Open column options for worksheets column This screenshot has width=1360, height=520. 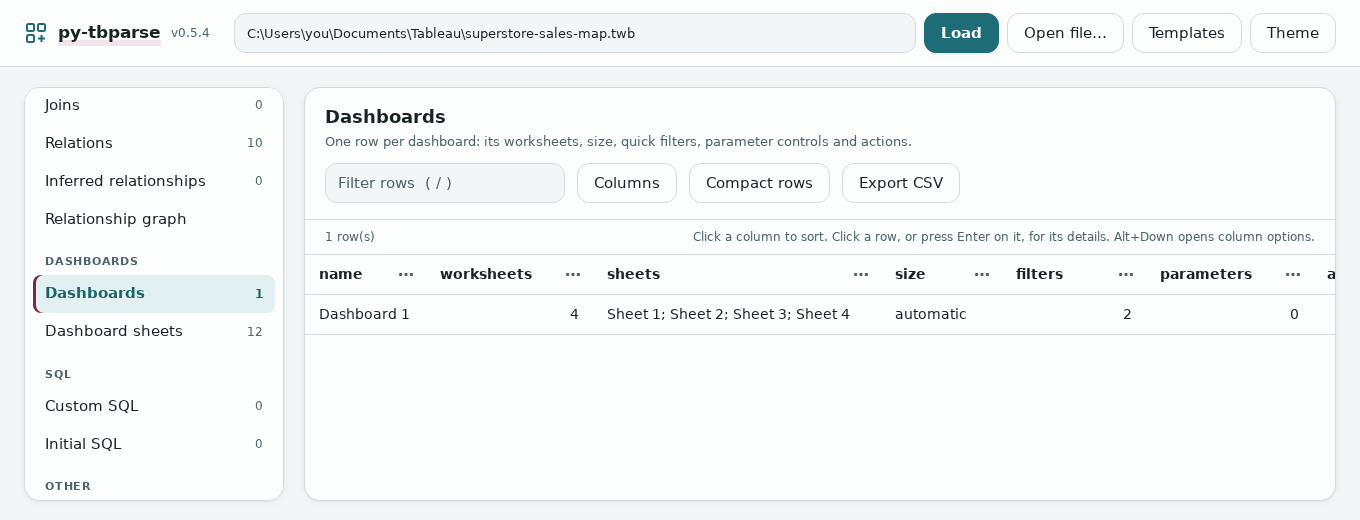(x=573, y=274)
